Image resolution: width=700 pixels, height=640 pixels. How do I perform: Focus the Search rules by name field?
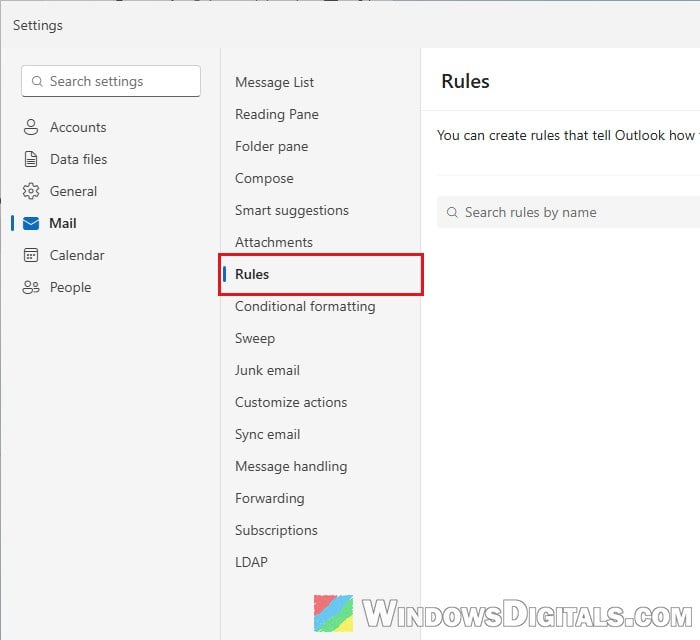(x=568, y=212)
